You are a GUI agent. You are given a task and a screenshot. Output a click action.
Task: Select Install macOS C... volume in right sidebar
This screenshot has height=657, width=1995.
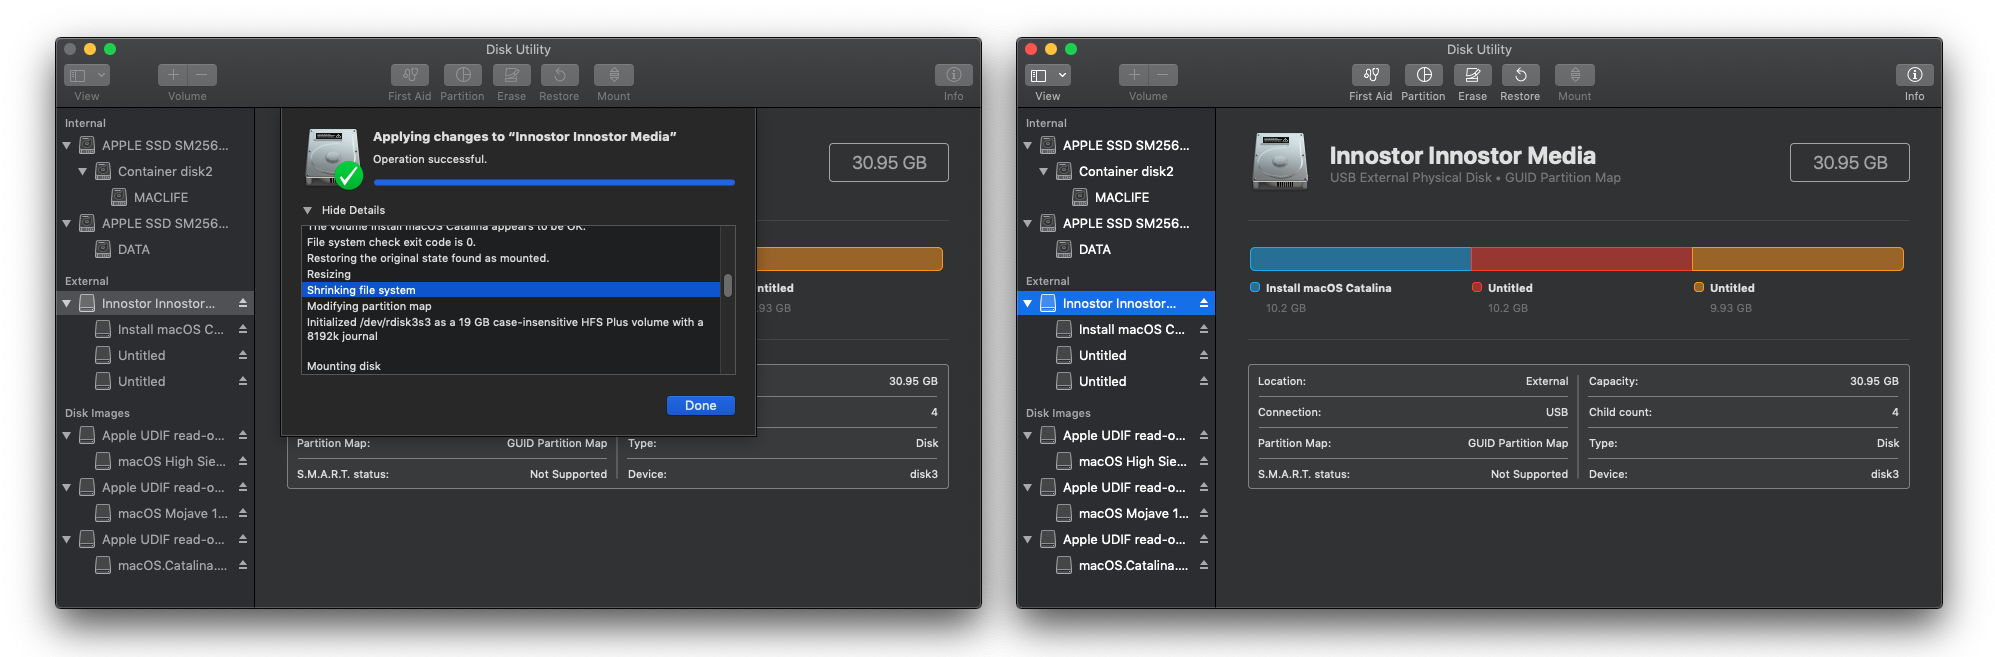pos(1130,329)
